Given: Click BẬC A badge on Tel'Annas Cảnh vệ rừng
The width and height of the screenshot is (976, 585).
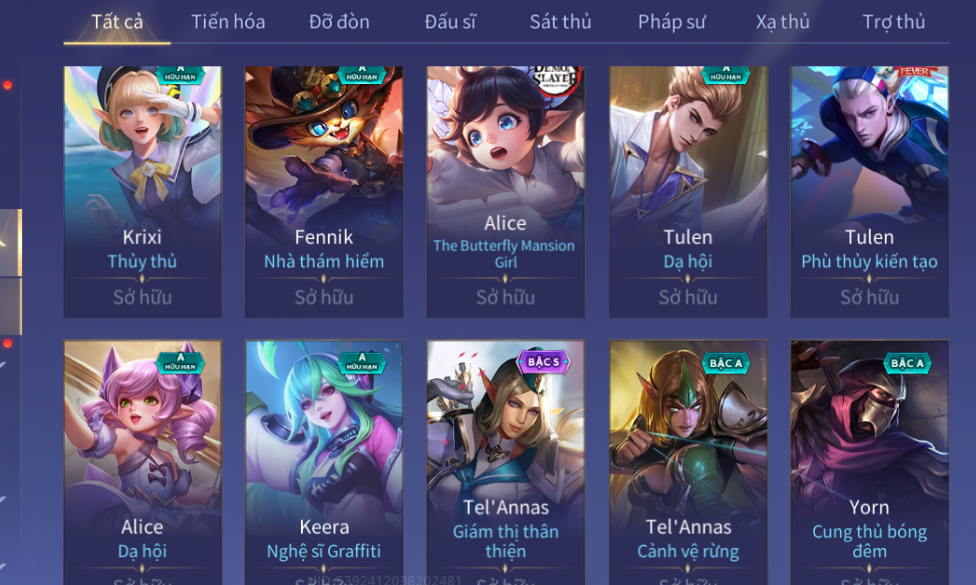Looking at the screenshot, I should coord(725,363).
